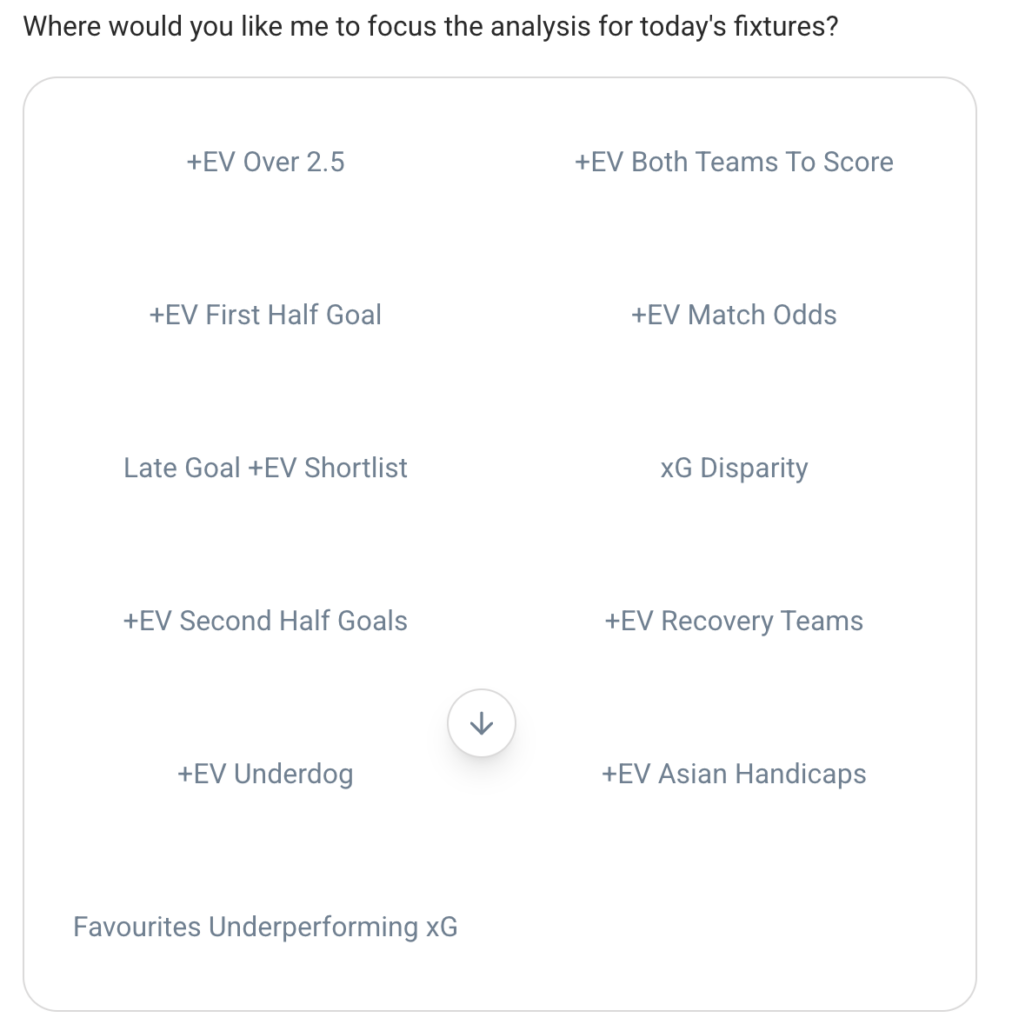This screenshot has height=1024, width=1012.
Task: Choose Favourites Underperforming xG
Action: [265, 927]
